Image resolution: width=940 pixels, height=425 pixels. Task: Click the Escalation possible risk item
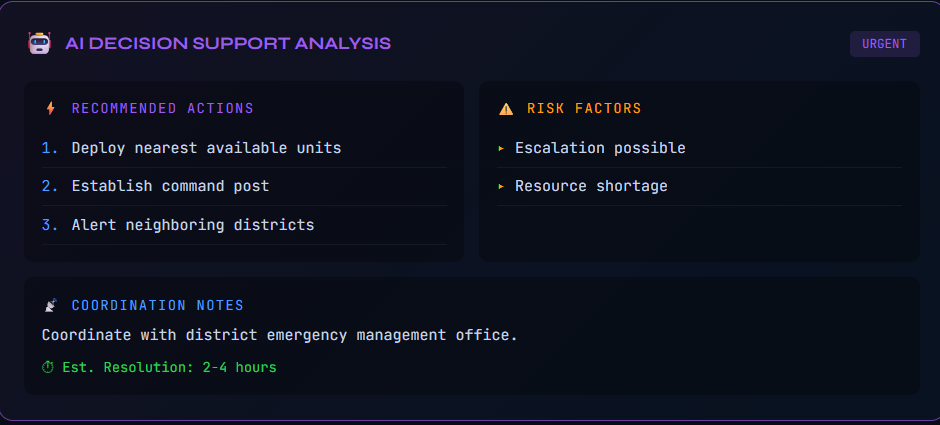click(600, 148)
